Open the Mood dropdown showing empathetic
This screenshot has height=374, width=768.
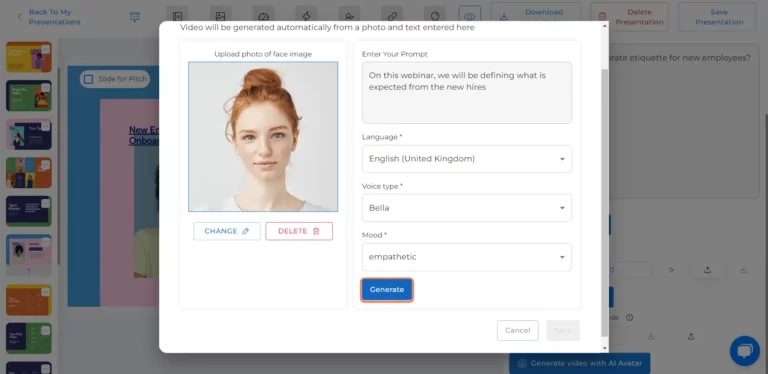467,257
